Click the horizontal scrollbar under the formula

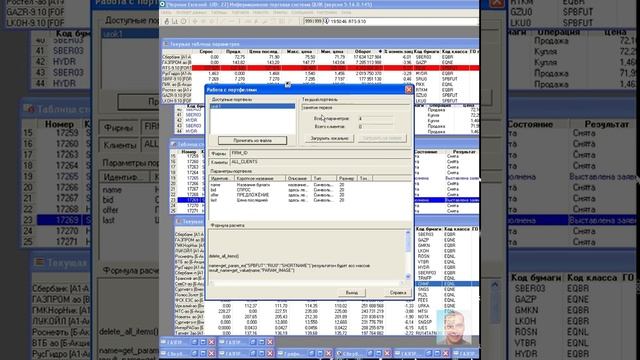[x=306, y=283]
